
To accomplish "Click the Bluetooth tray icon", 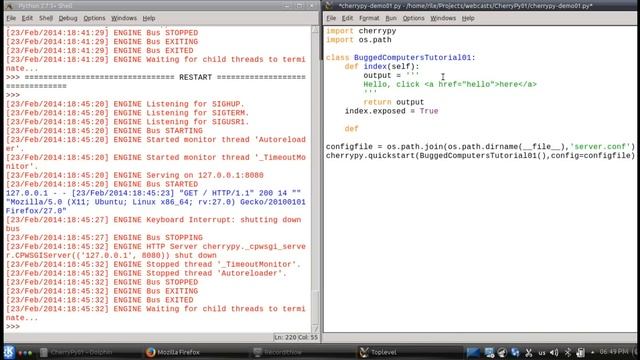I will (x=567, y=352).
